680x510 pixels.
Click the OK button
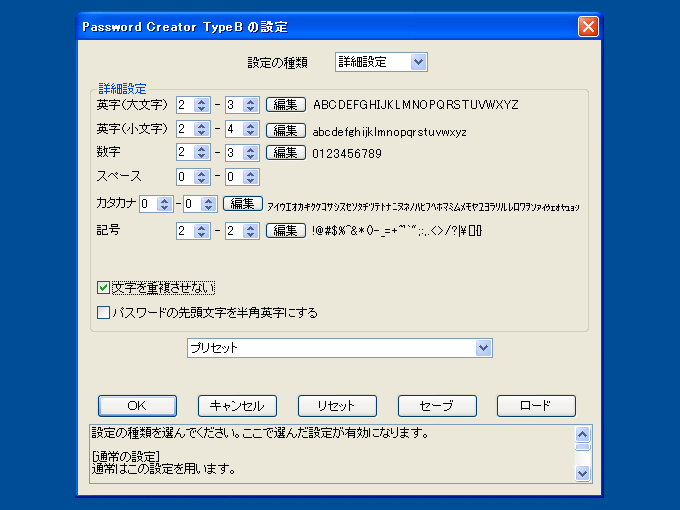click(137, 406)
